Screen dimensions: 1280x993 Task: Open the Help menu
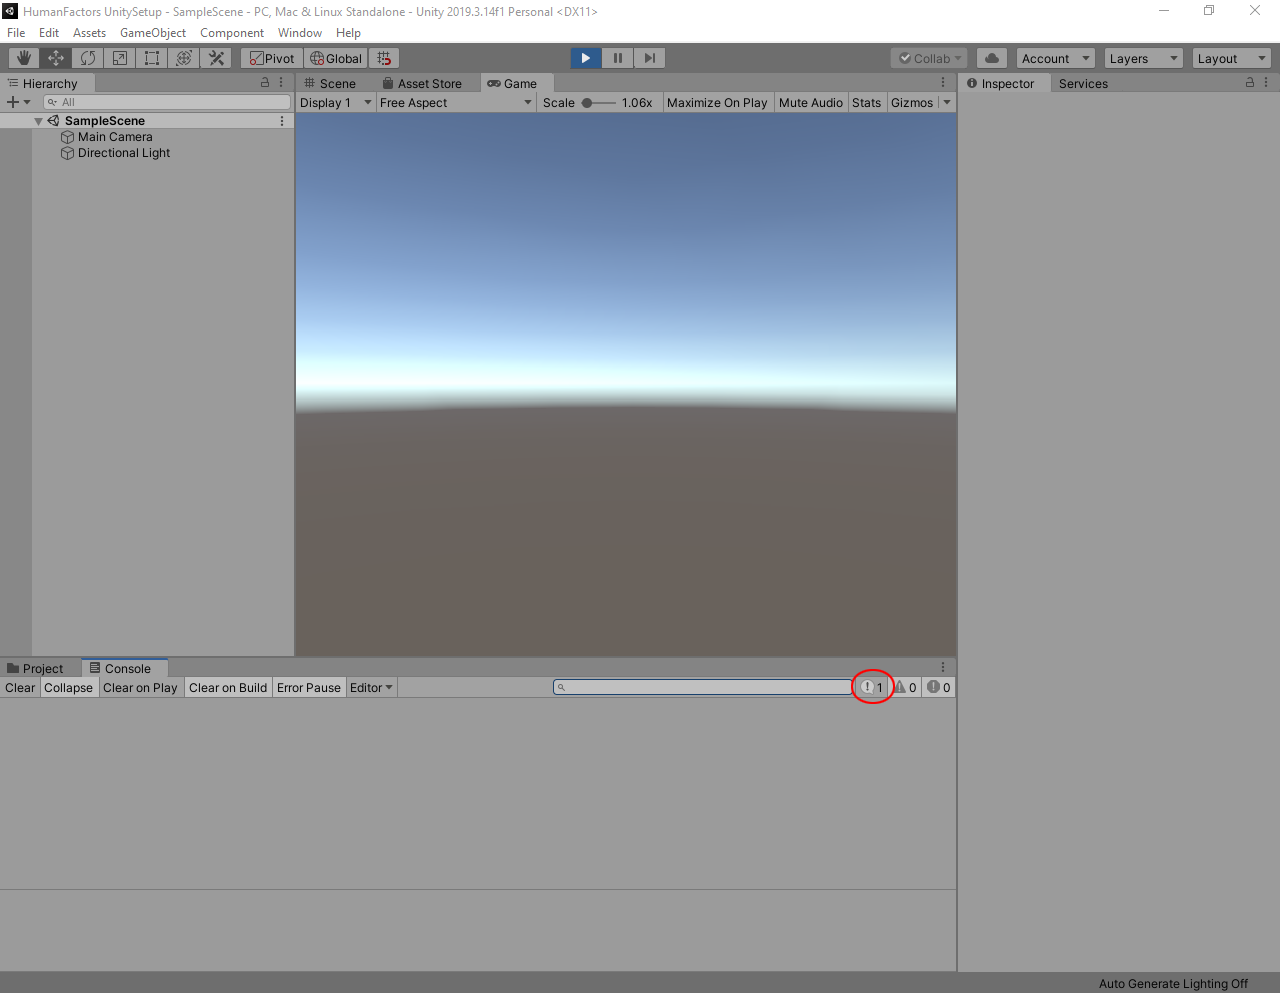348,32
